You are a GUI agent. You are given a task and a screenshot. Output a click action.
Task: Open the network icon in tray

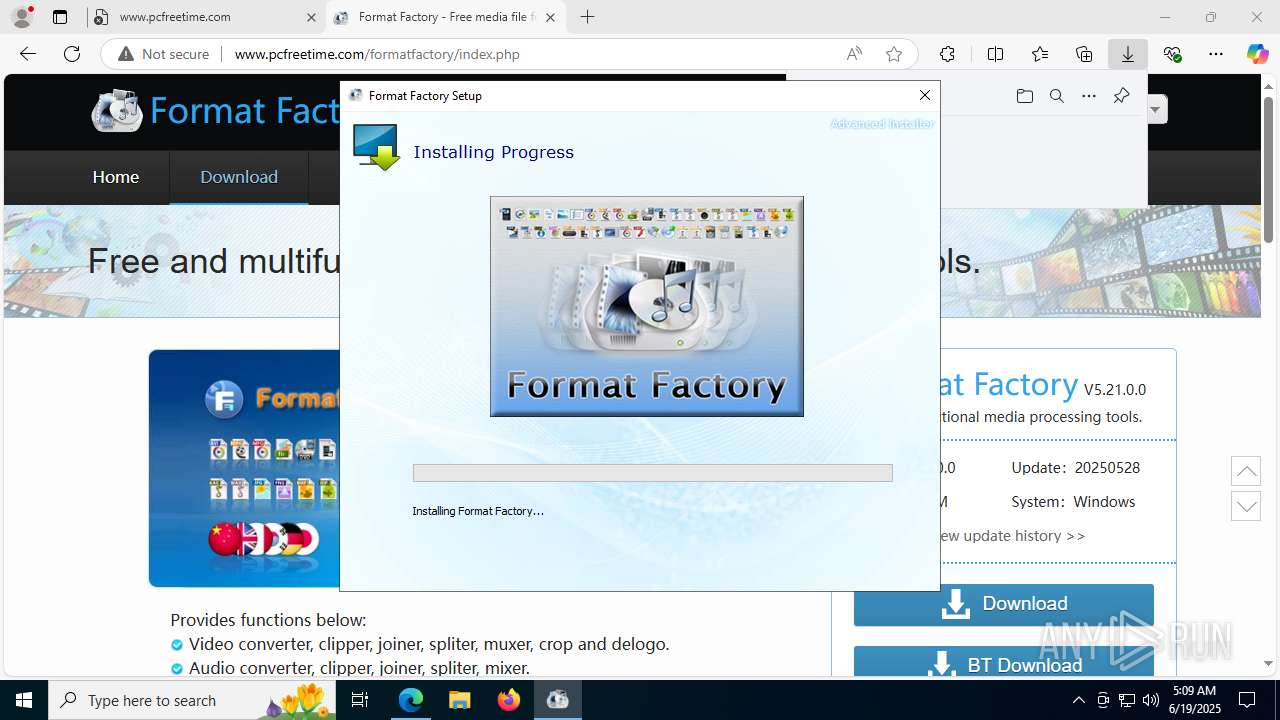pyautogui.click(x=1127, y=700)
